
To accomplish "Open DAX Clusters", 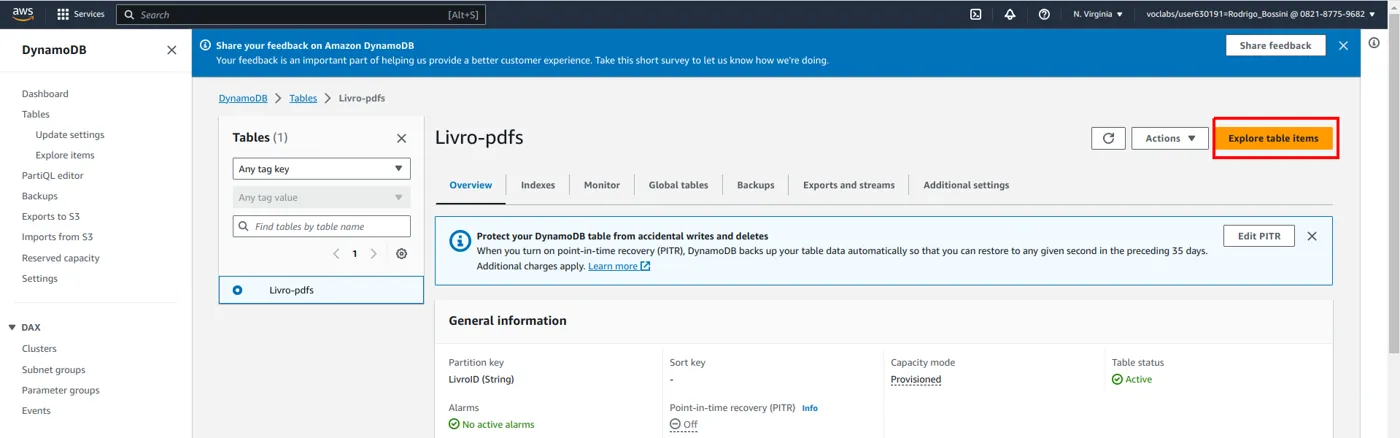I will pos(39,349).
